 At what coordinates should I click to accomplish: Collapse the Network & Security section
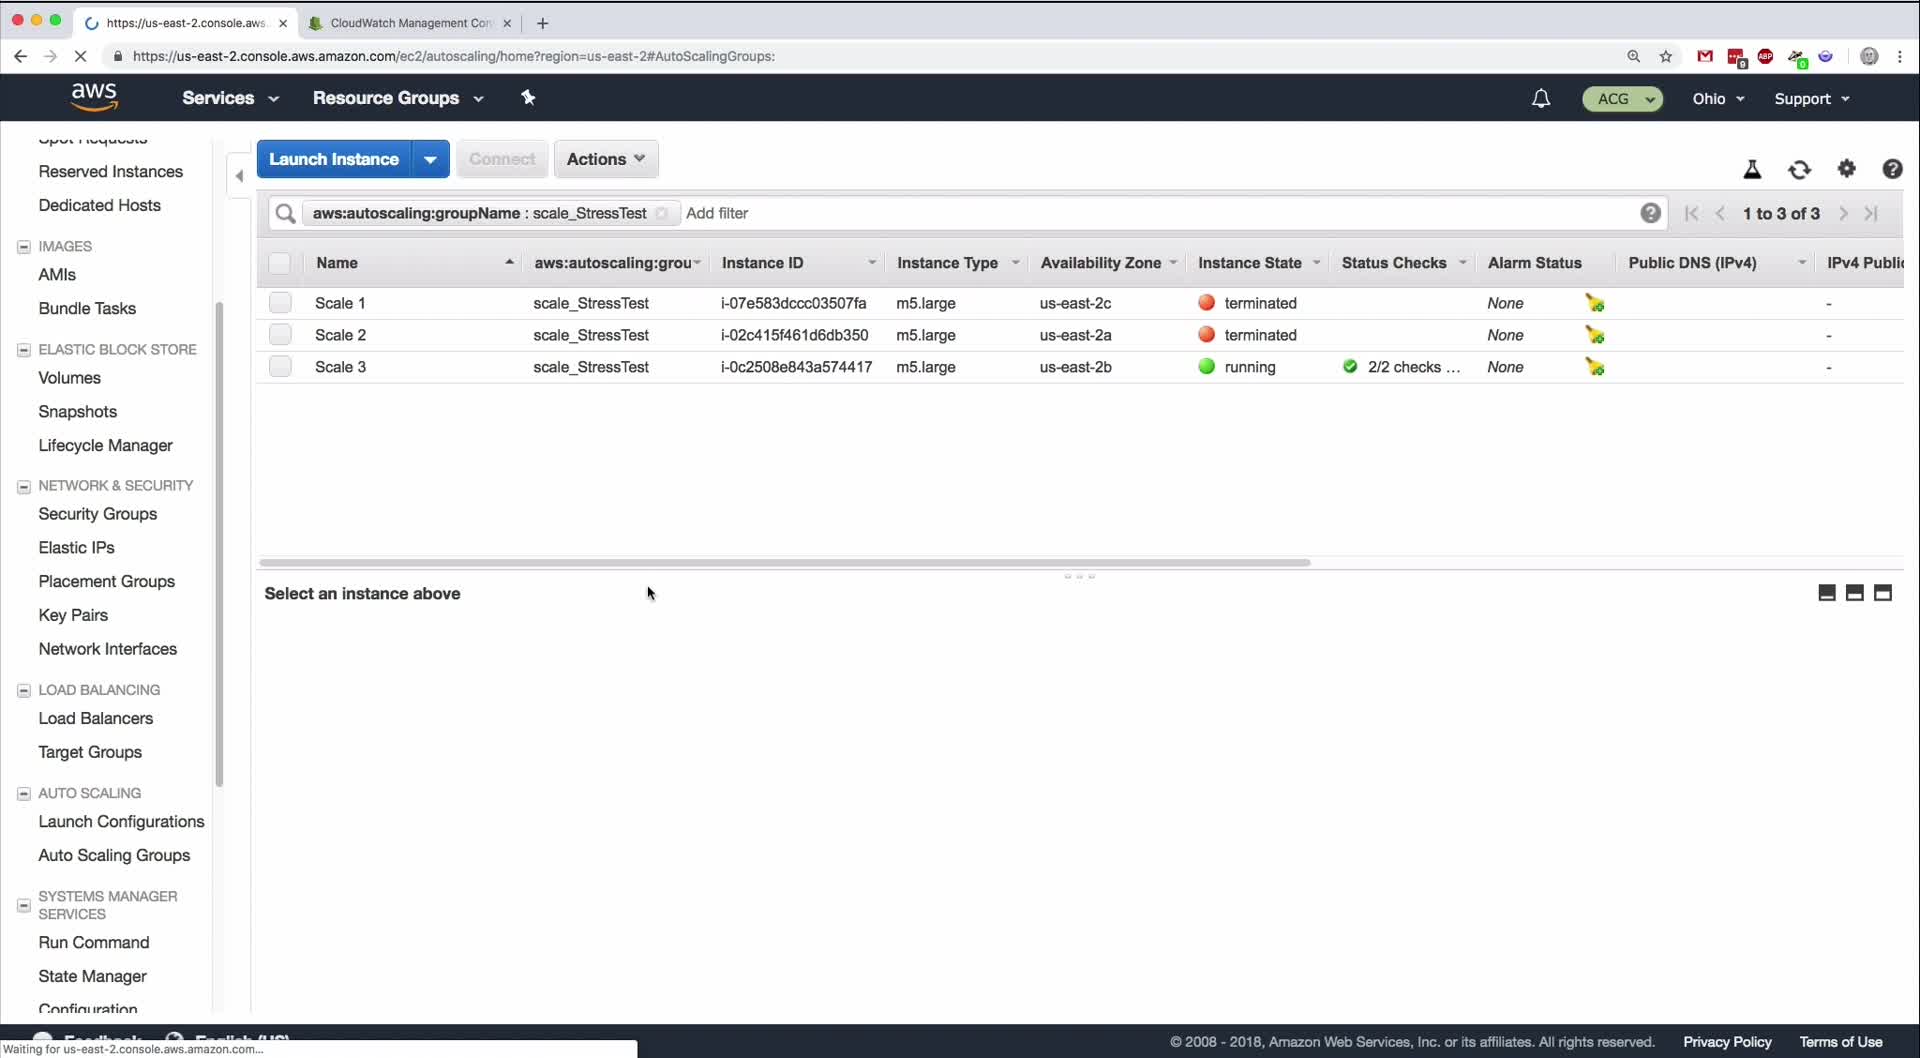(x=24, y=486)
